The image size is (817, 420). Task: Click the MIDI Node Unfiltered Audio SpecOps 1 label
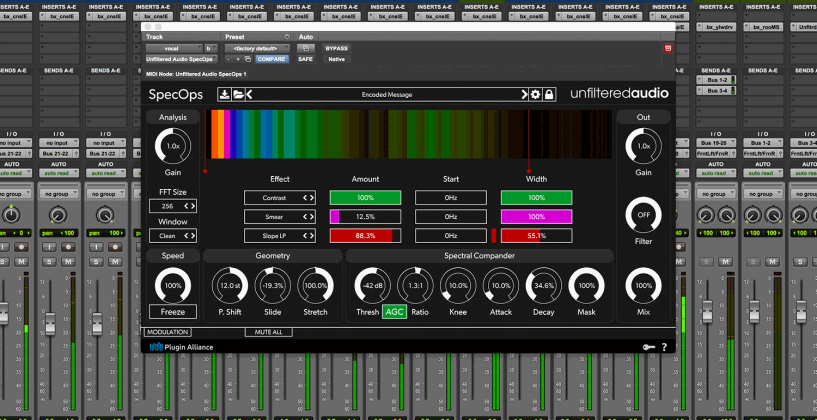(x=196, y=75)
